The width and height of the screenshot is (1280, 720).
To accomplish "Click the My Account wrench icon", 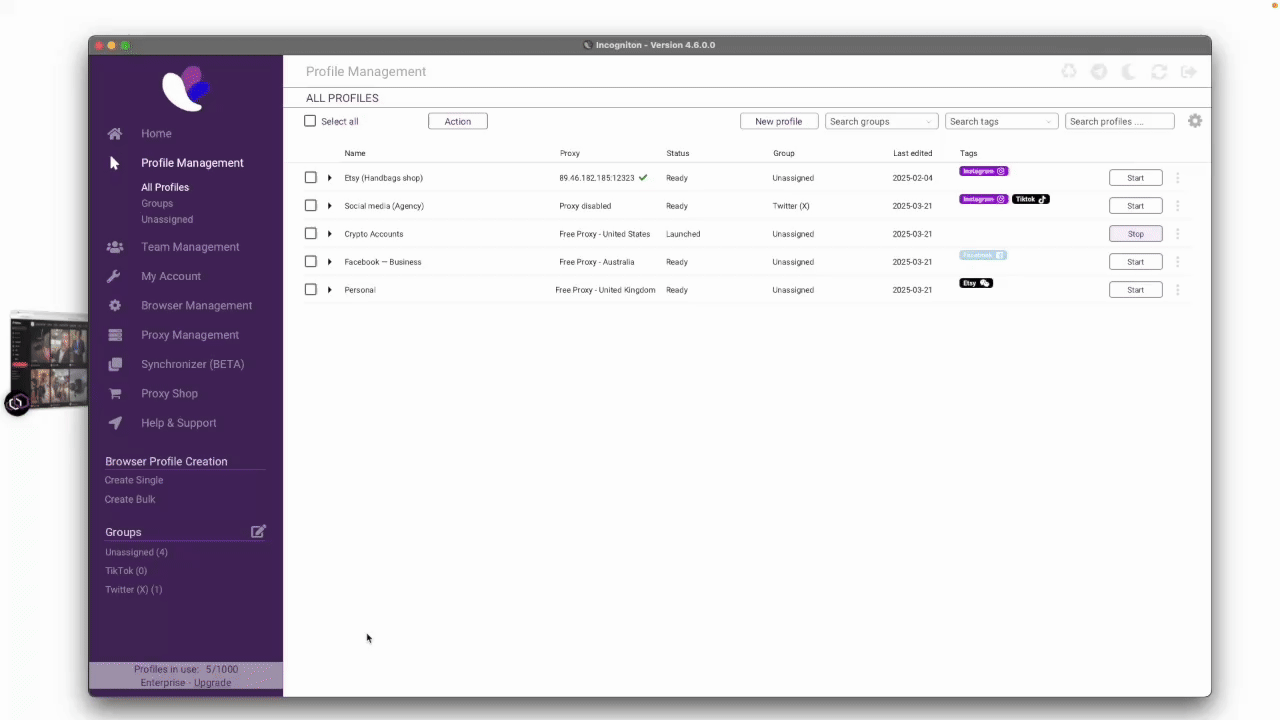I will coord(115,276).
